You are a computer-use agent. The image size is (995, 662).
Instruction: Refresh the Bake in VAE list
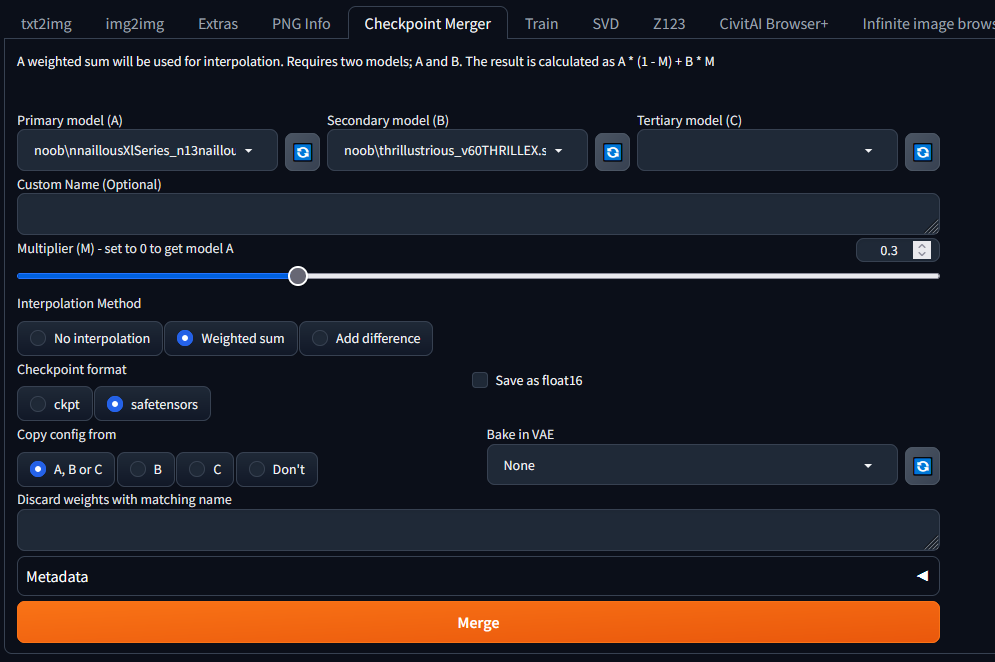click(922, 466)
